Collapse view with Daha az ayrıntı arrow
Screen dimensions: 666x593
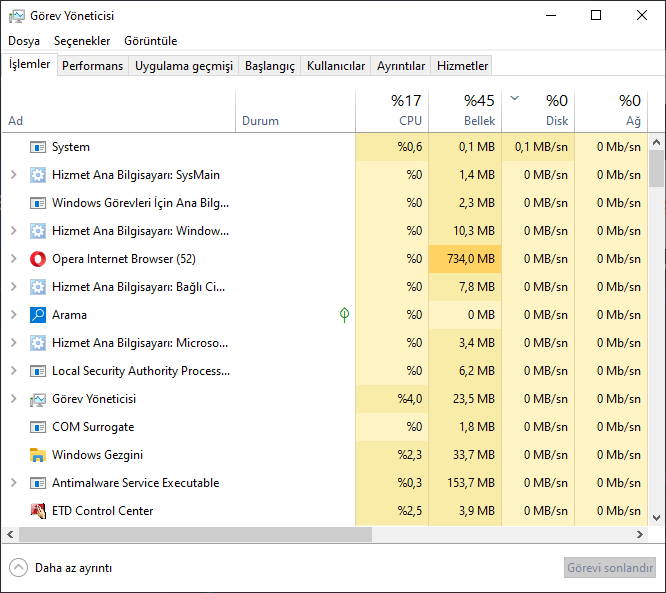18,567
